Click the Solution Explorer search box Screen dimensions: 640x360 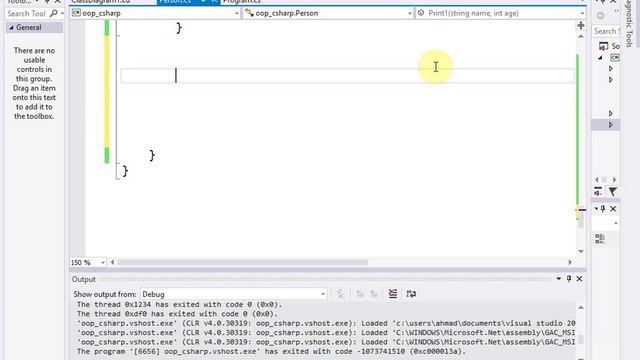pyautogui.click(x=606, y=31)
